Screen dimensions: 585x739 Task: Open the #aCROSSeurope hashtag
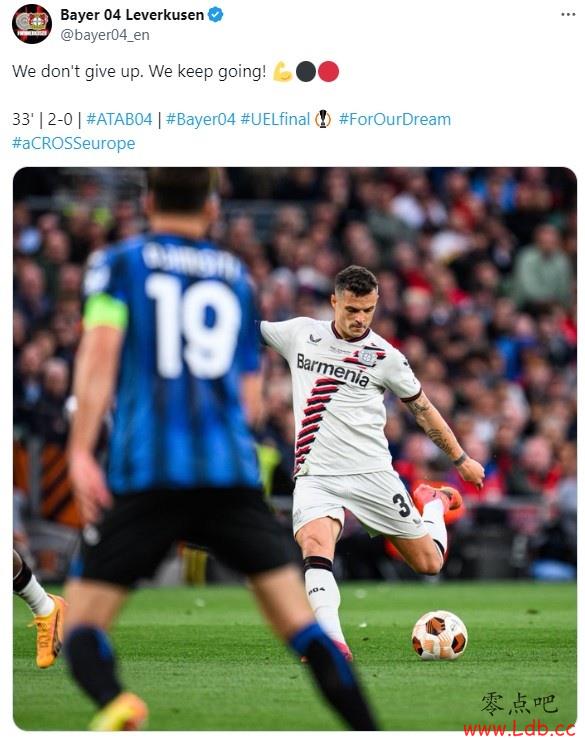coord(74,143)
